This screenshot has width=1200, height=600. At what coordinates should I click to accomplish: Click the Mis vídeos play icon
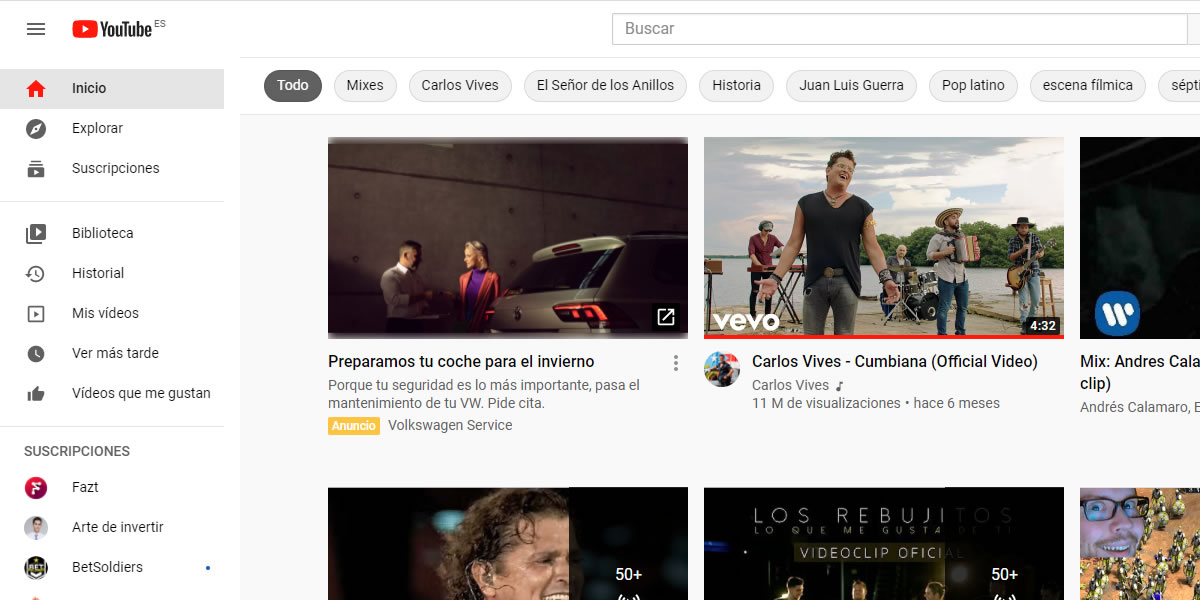tap(36, 313)
